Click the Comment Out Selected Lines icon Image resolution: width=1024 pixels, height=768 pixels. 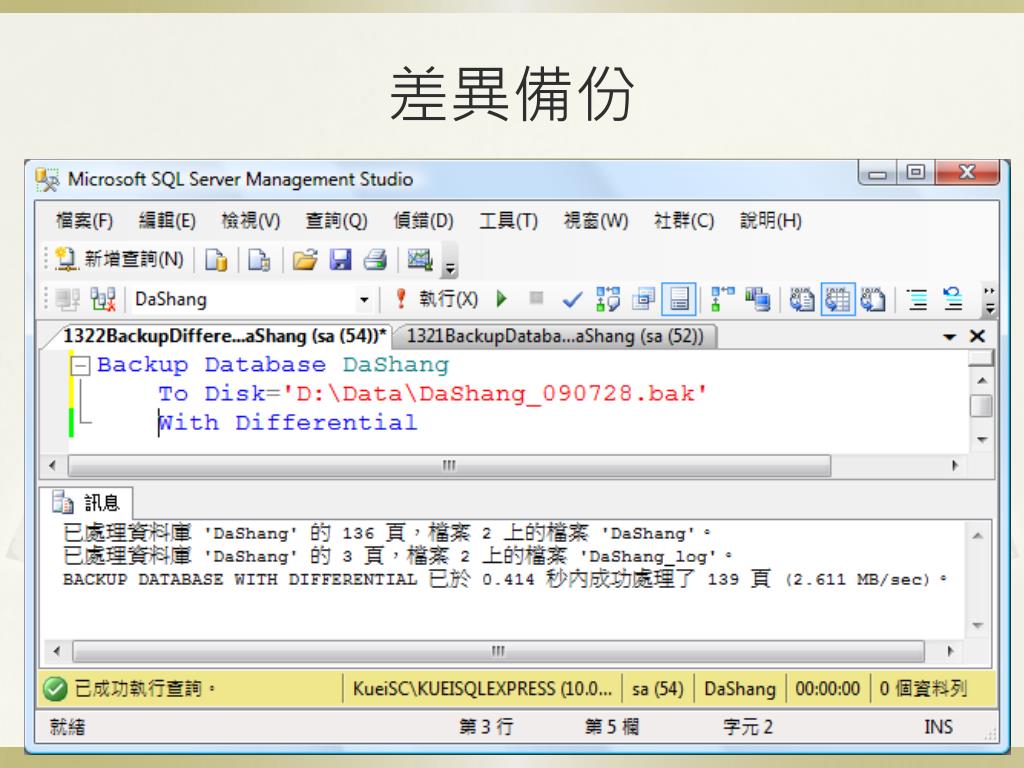point(918,299)
